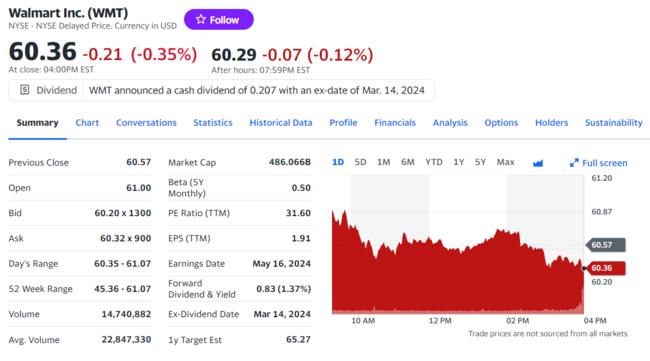This screenshot has height=361, width=650.
Task: Switch to the area chart type icon
Action: [x=538, y=163]
